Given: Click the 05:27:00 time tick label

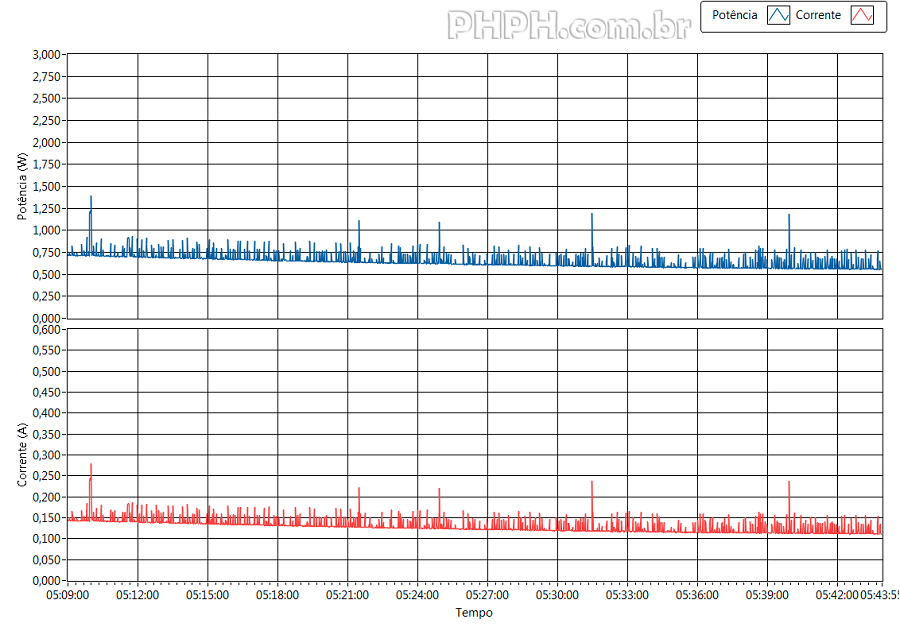Looking at the screenshot, I should tap(488, 595).
